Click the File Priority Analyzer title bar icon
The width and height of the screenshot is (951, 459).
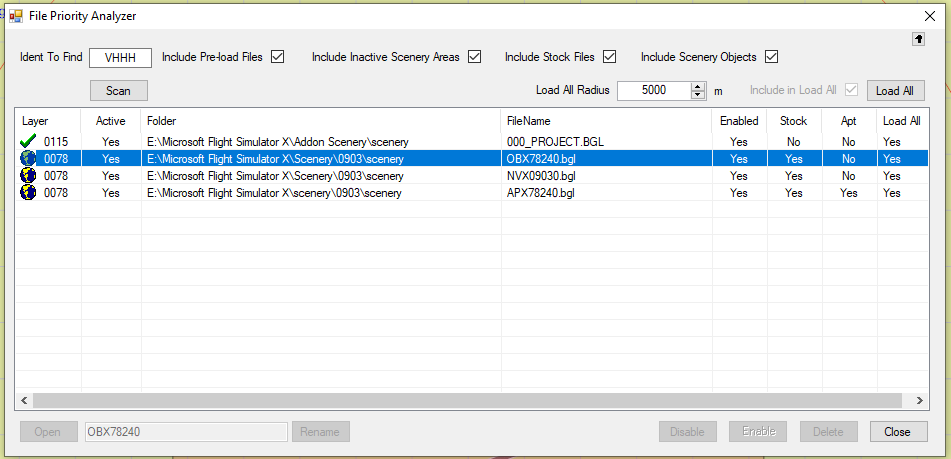pyautogui.click(x=15, y=16)
